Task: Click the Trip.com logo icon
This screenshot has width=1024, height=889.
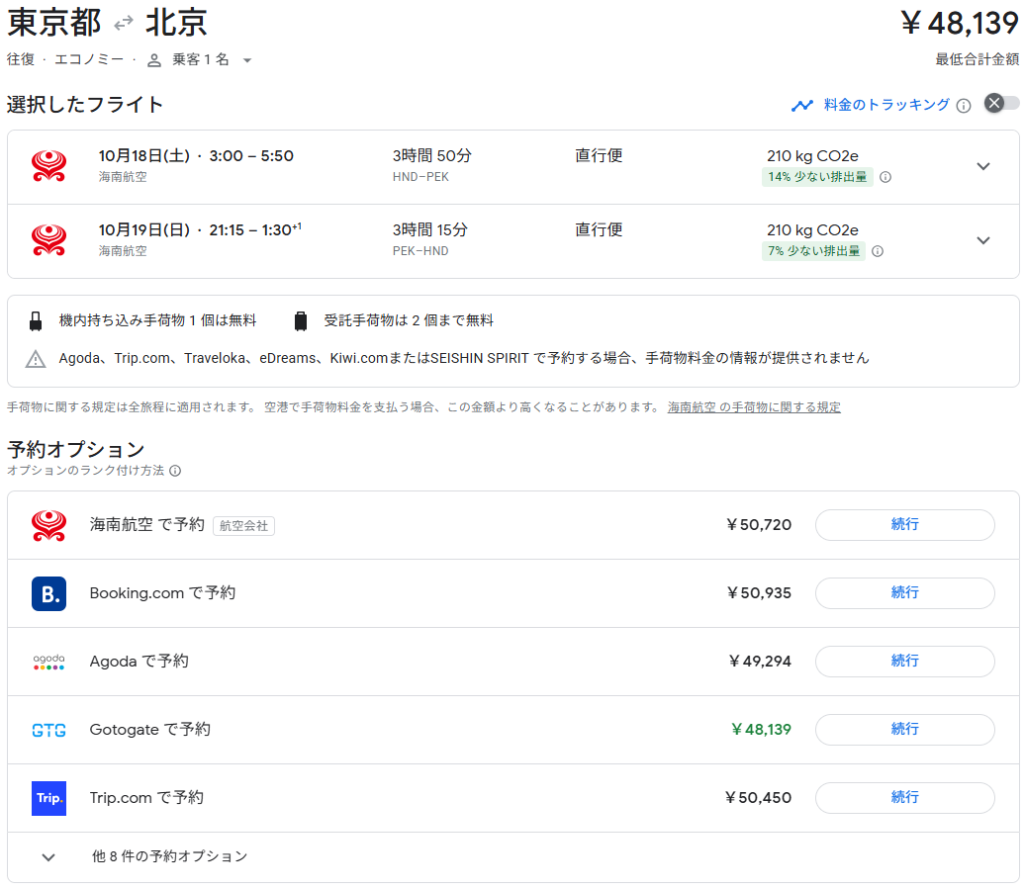Action: click(x=48, y=798)
